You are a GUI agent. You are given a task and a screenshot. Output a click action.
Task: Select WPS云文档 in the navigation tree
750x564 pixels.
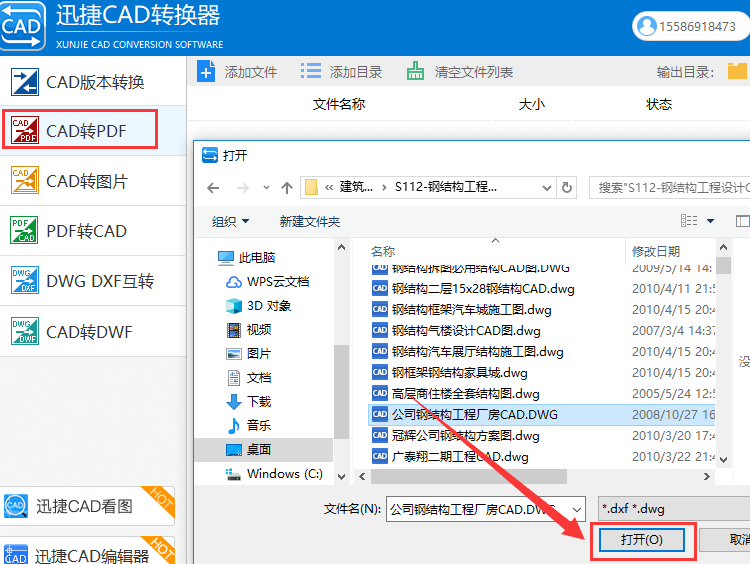click(267, 282)
